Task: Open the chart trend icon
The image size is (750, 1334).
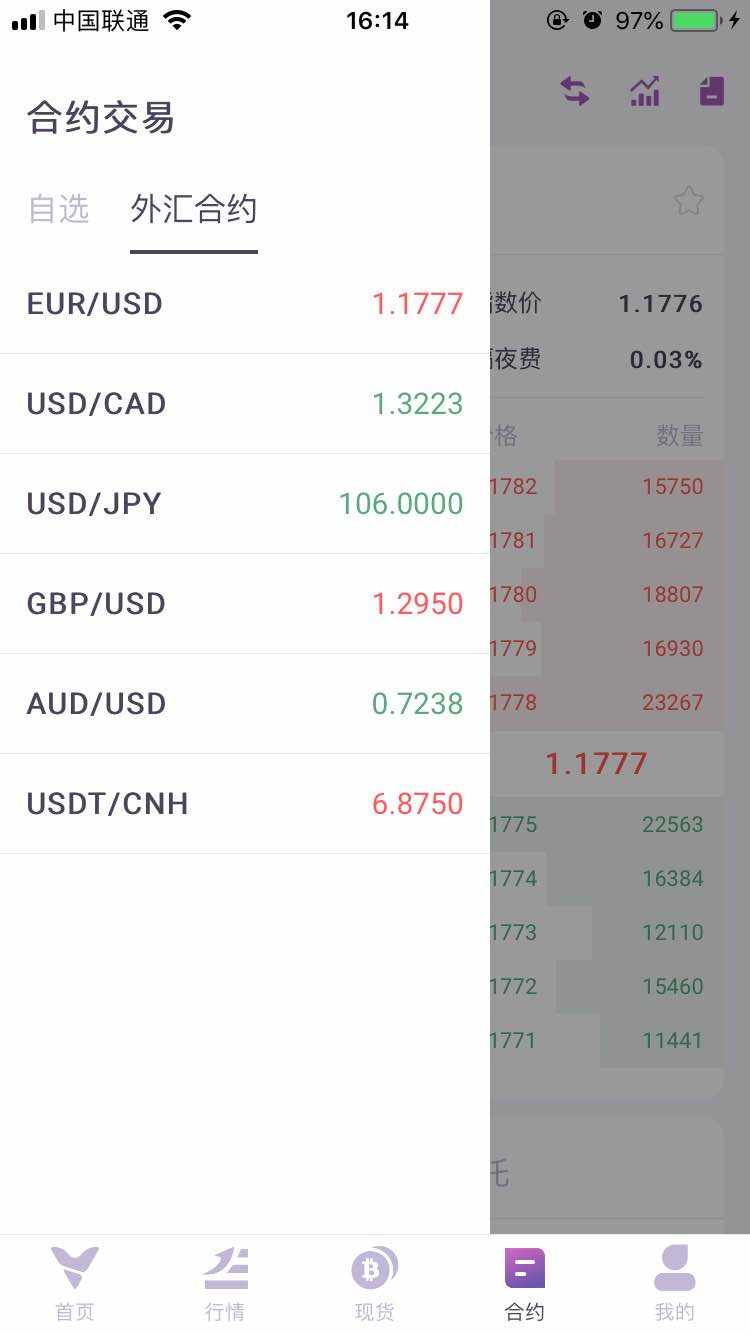Action: click(644, 92)
